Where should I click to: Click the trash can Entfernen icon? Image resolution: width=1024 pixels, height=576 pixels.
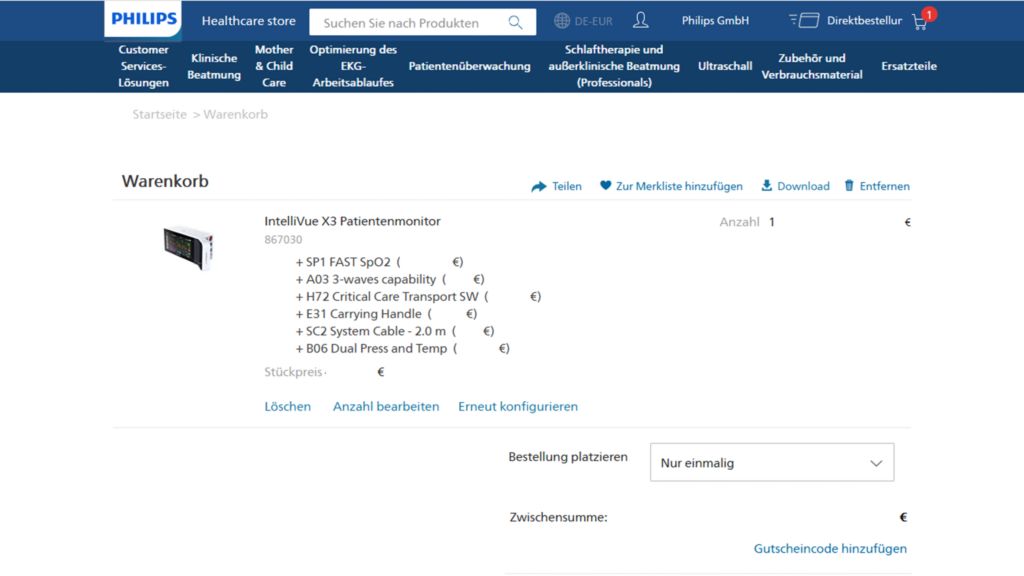coord(849,185)
